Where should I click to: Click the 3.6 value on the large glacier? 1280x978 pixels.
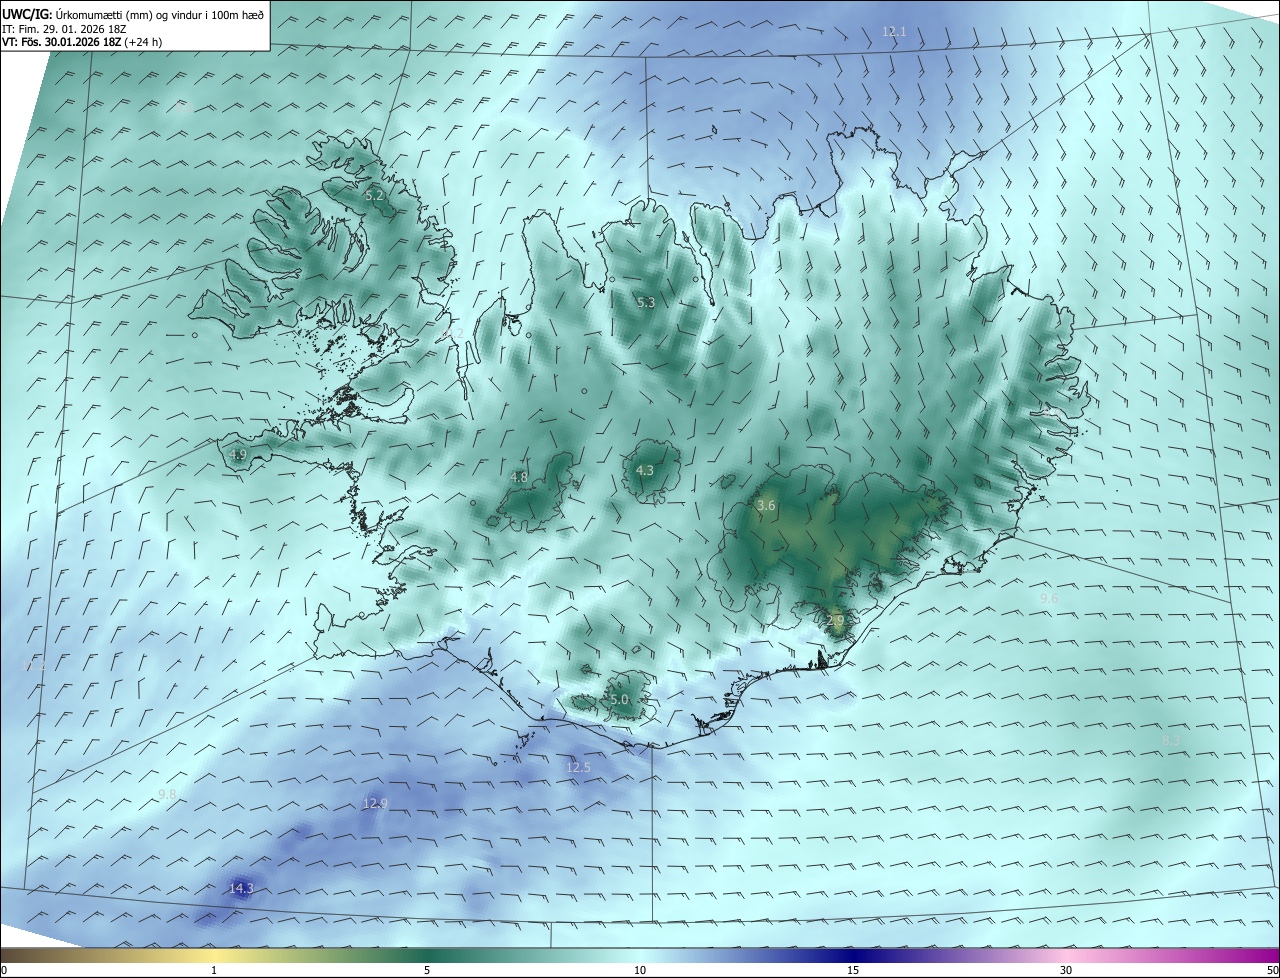[x=766, y=506]
